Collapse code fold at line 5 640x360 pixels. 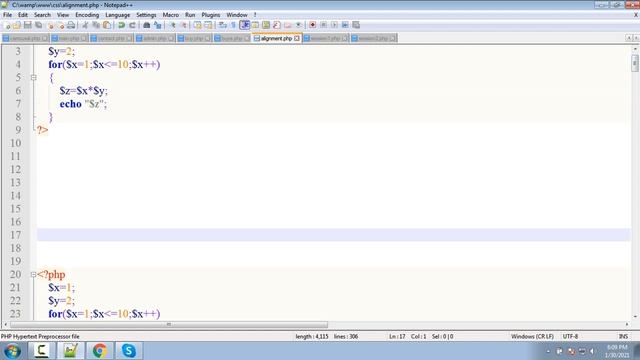33,77
